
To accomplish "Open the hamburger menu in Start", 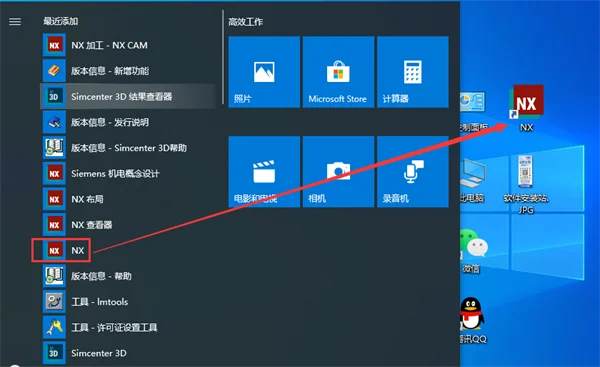I will [15, 22].
